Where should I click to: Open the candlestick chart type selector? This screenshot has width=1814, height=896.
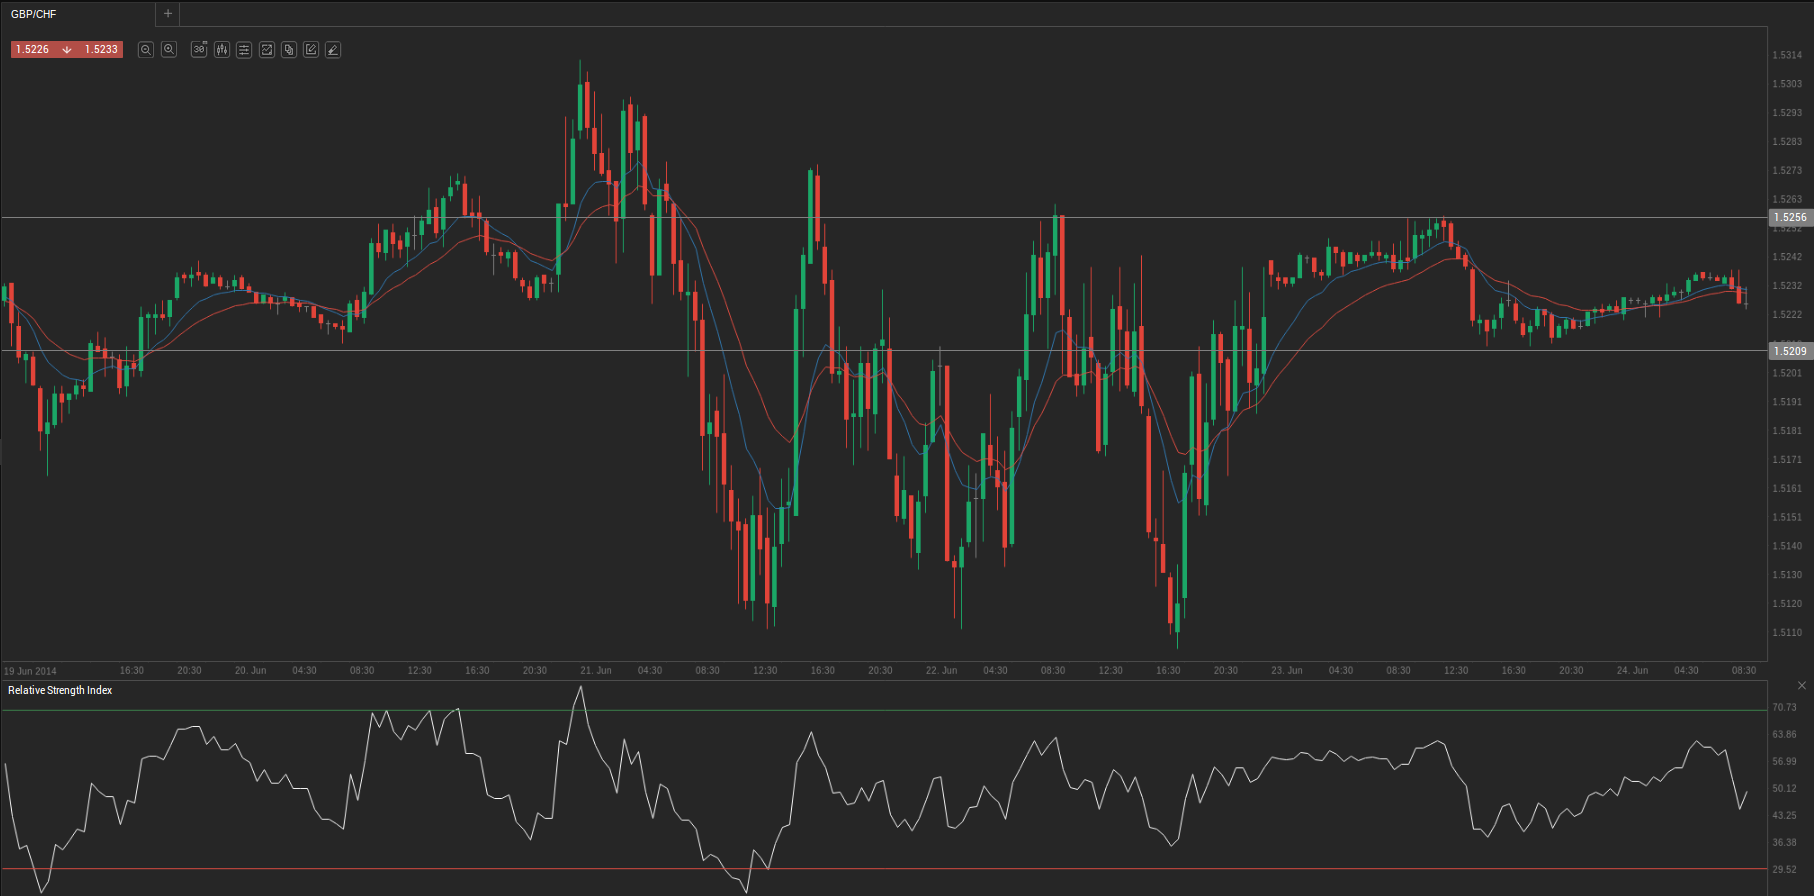[x=222, y=50]
